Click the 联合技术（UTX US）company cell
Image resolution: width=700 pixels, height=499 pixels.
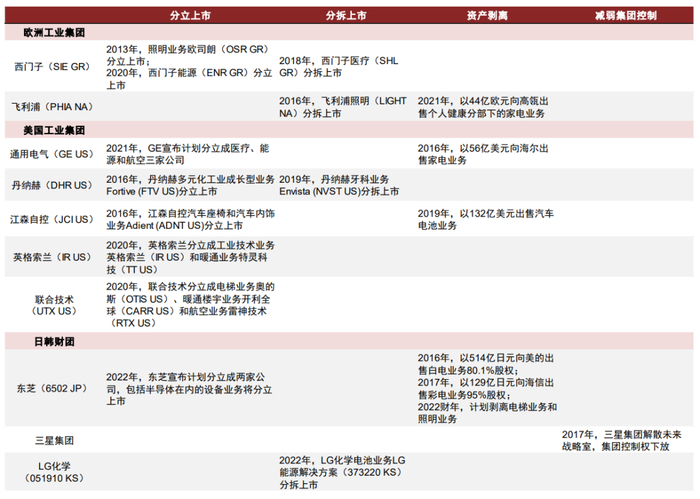[x=54, y=305]
